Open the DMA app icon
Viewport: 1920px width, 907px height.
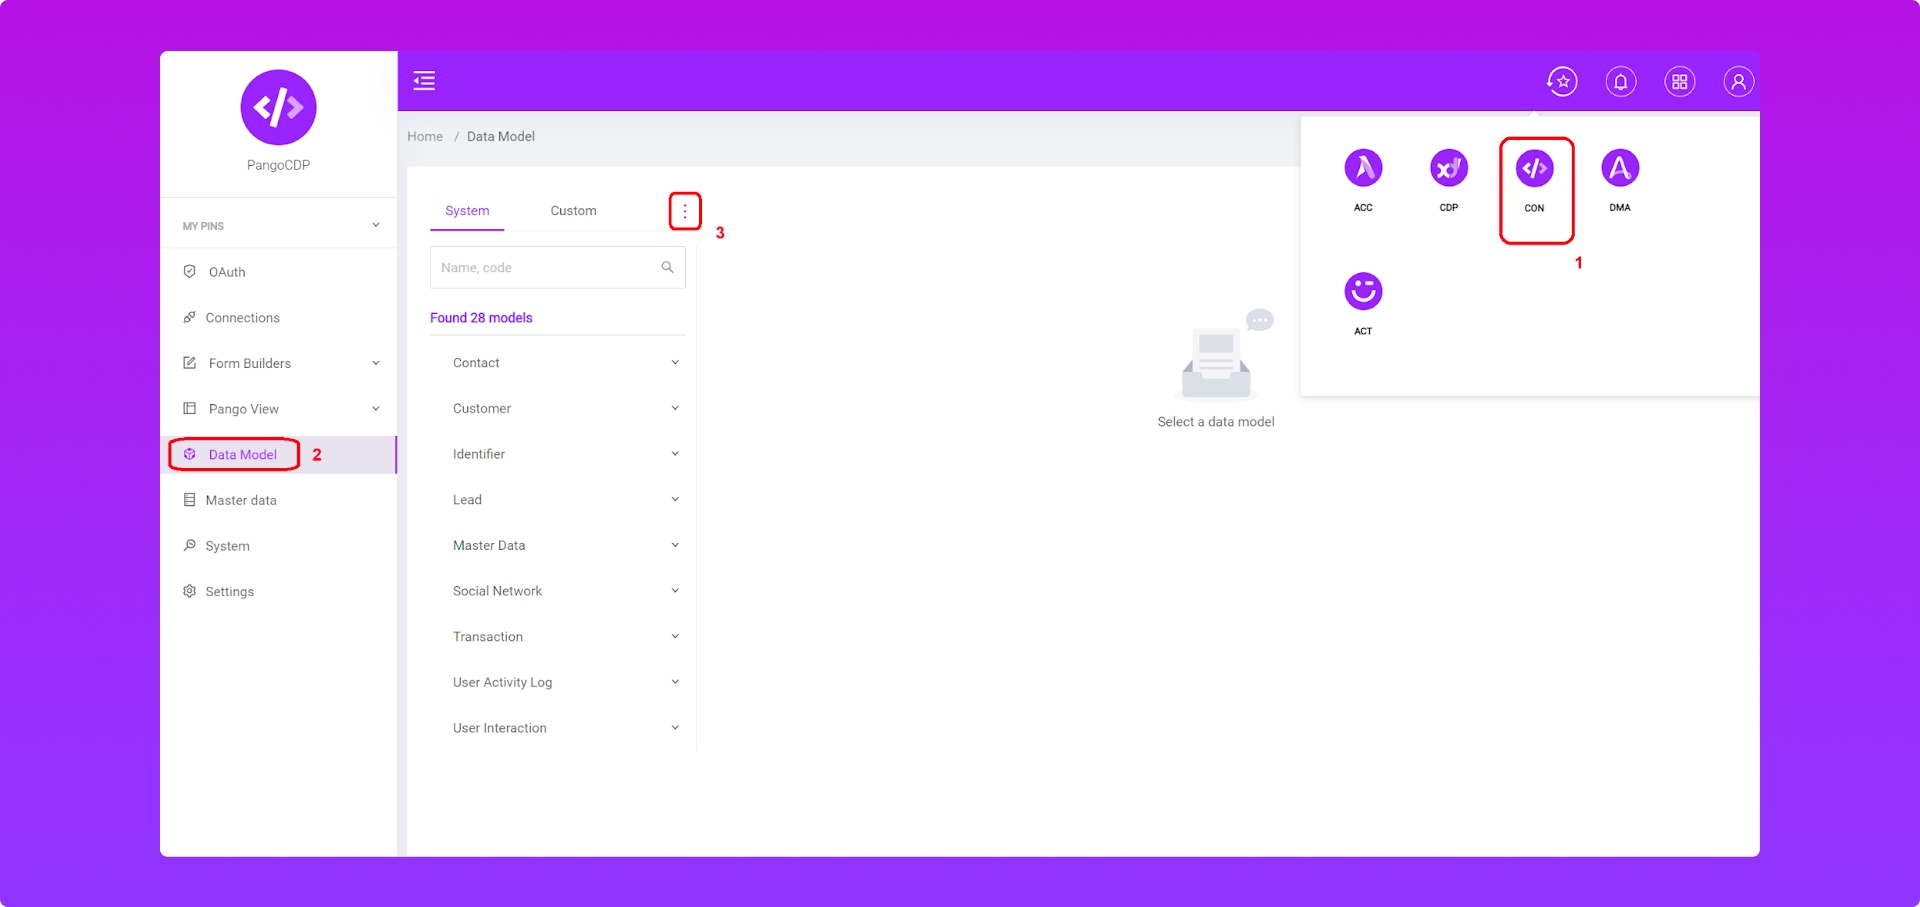pyautogui.click(x=1619, y=169)
